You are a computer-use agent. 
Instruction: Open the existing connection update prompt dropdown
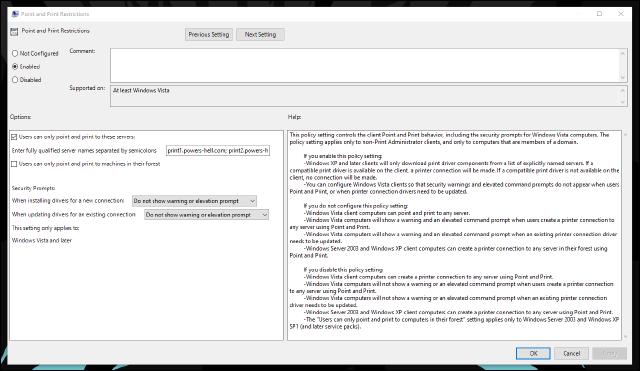207,215
